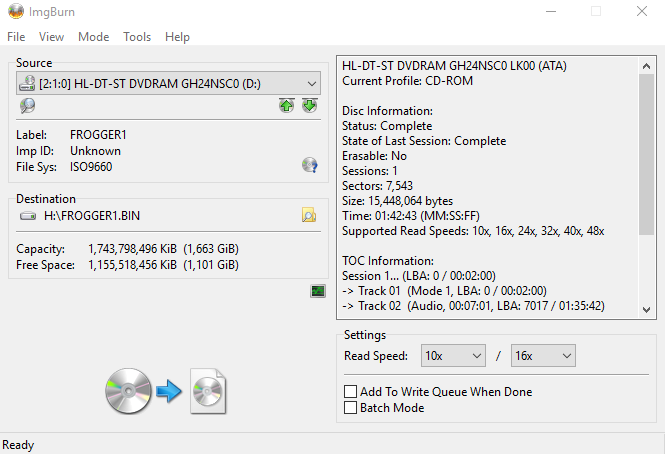Click the Erasable: No line
The height and width of the screenshot is (454, 665).
tap(374, 156)
